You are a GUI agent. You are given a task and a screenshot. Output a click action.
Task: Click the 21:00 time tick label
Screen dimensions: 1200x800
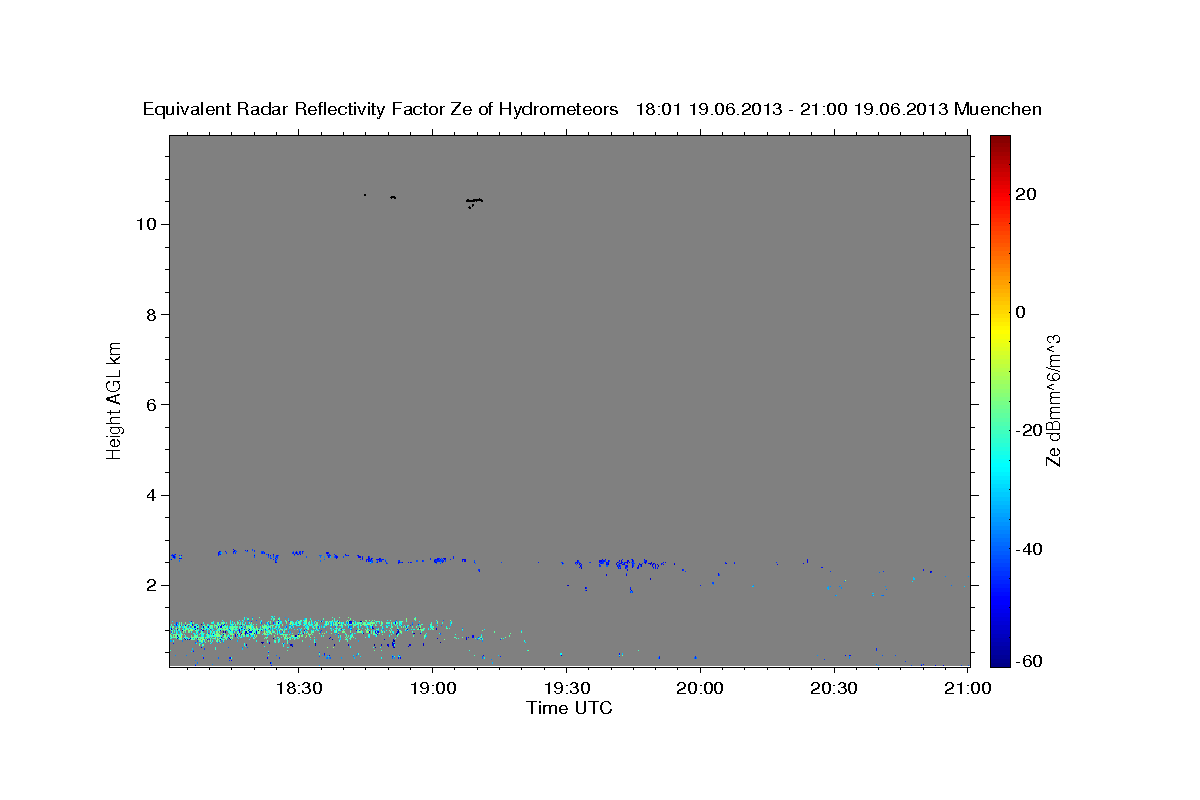968,689
